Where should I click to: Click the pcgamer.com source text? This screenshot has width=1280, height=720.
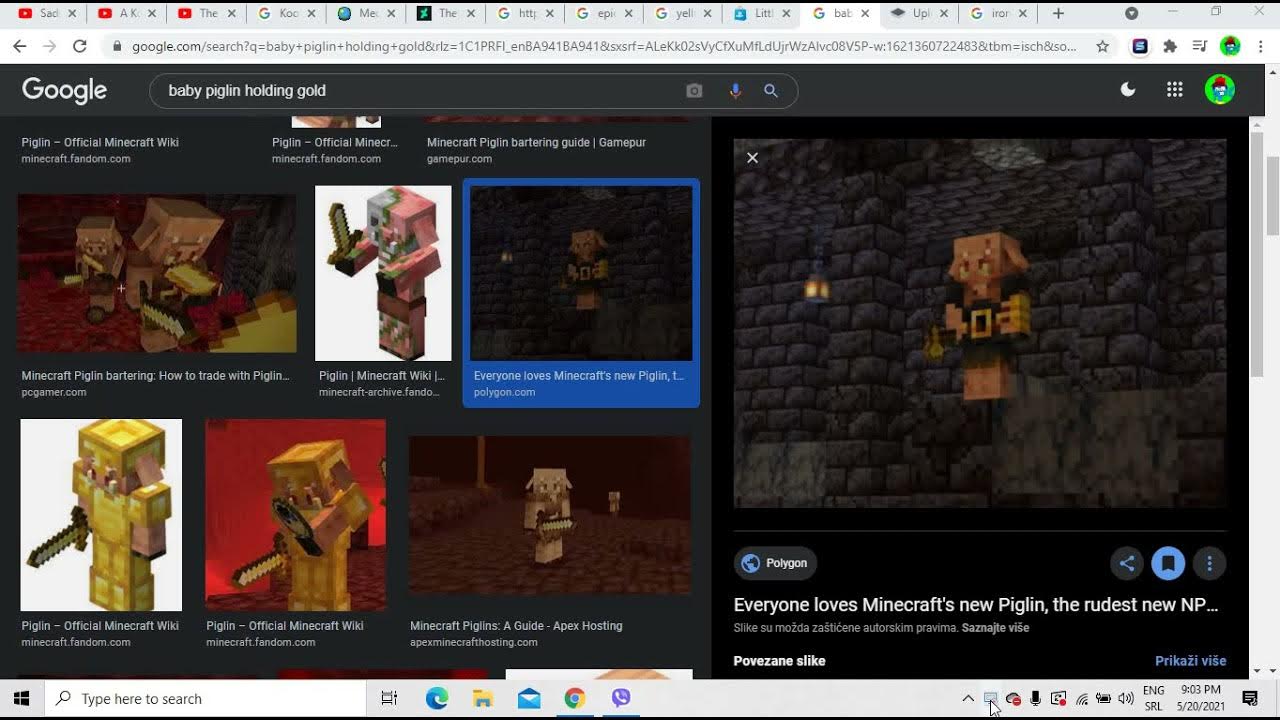54,392
